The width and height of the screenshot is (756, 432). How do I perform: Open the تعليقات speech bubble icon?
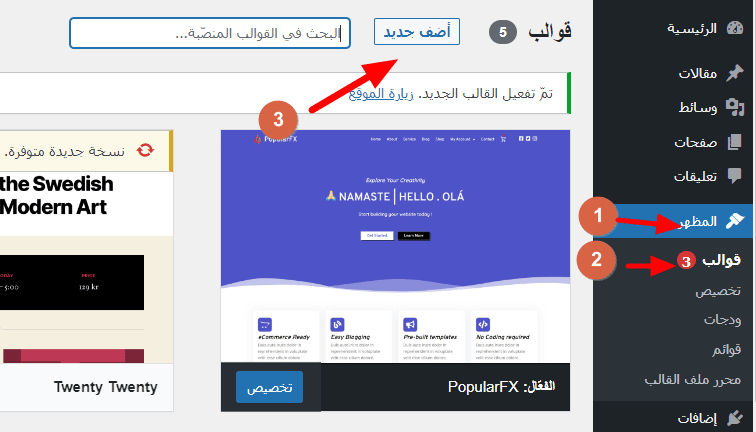tap(735, 176)
